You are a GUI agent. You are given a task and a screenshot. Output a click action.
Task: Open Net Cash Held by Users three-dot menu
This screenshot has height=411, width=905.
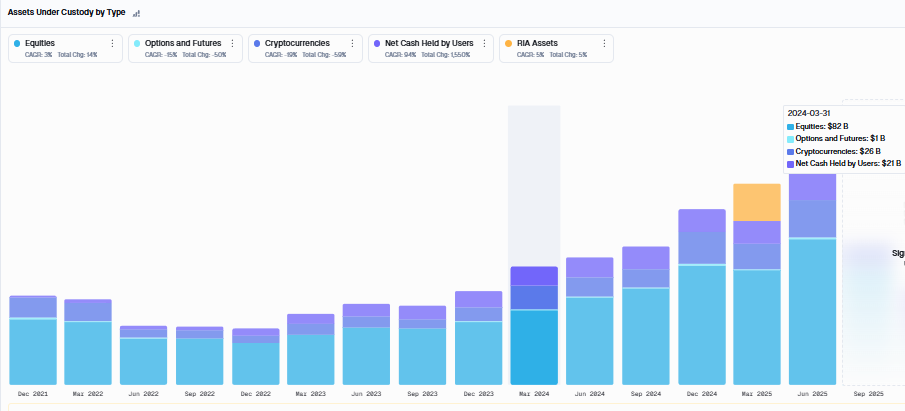(484, 43)
